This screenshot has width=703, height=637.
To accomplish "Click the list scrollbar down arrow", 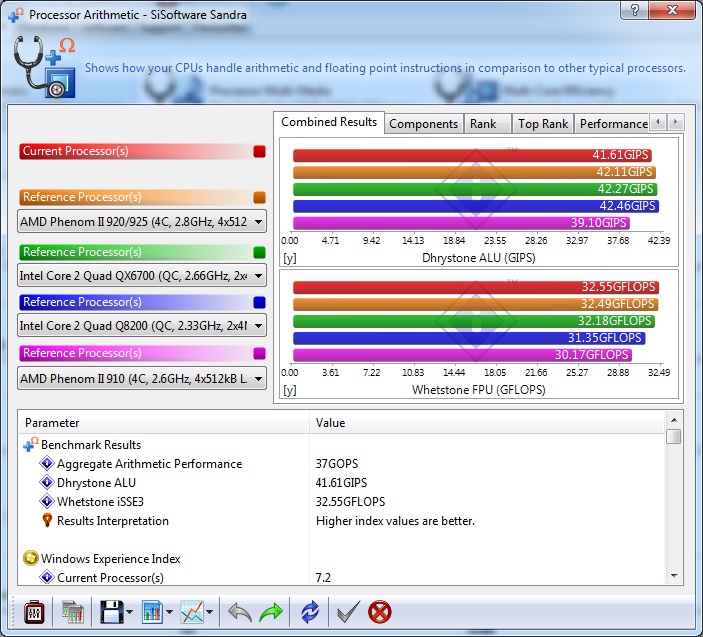I will pos(673,576).
